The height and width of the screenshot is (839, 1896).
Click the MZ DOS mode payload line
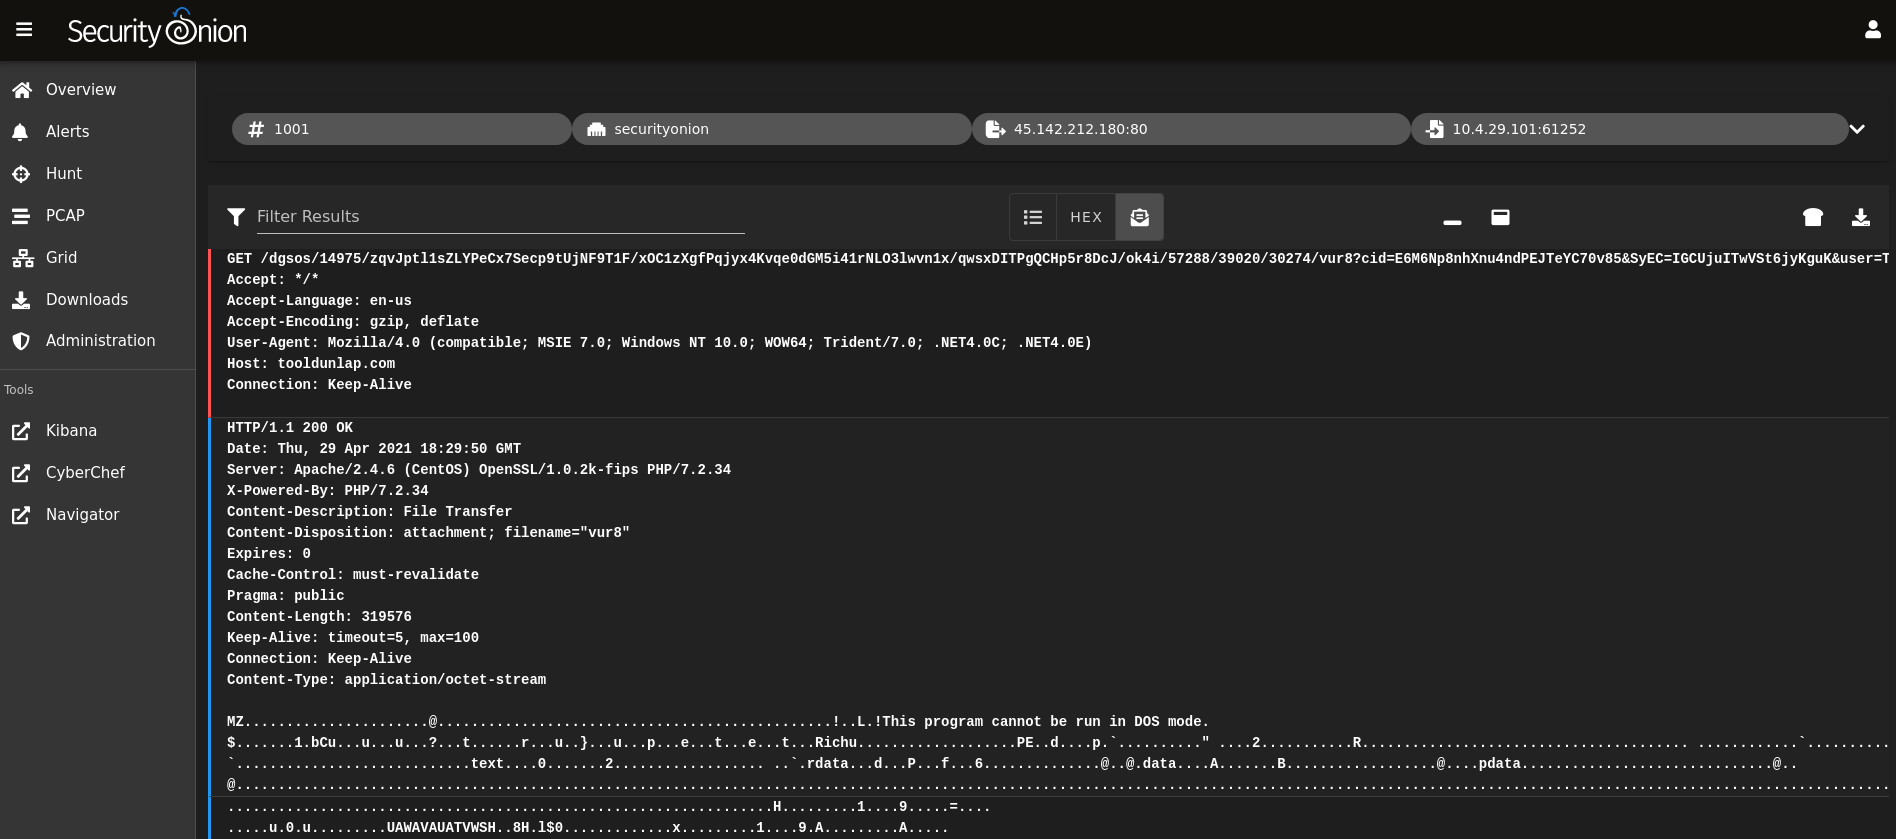tap(718, 722)
